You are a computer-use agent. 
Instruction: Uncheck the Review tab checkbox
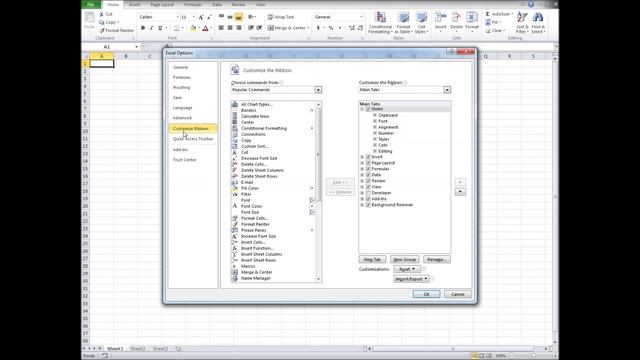368,181
